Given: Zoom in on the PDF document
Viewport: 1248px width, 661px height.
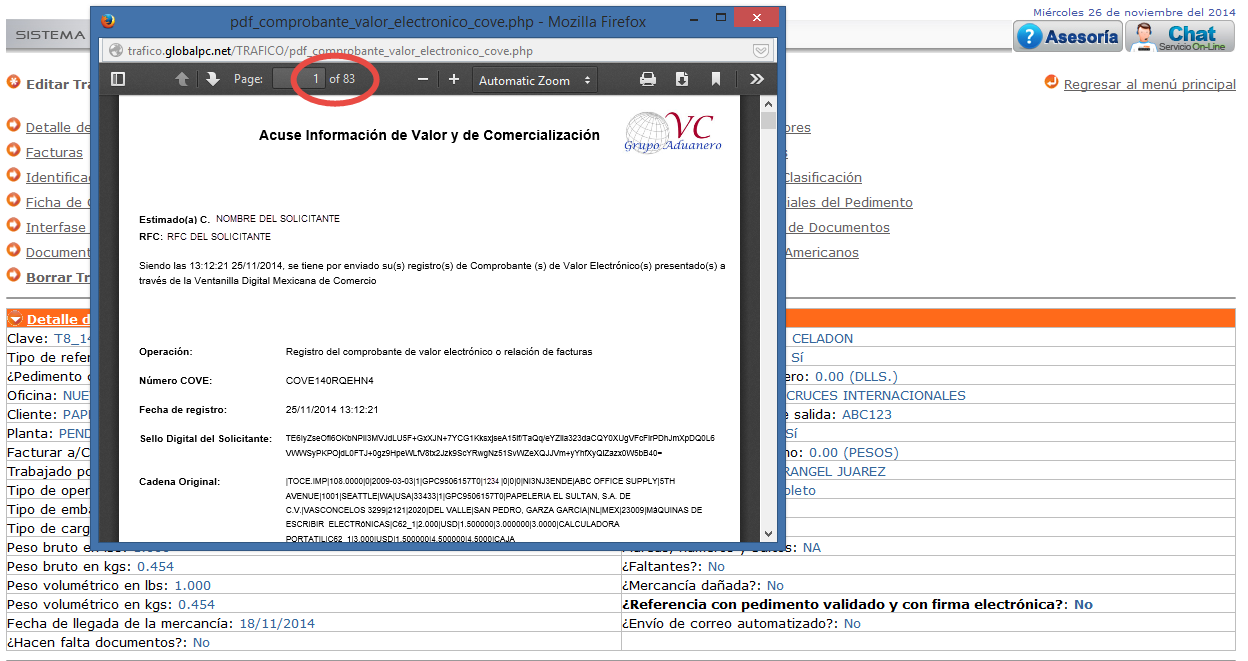Looking at the screenshot, I should coord(454,80).
